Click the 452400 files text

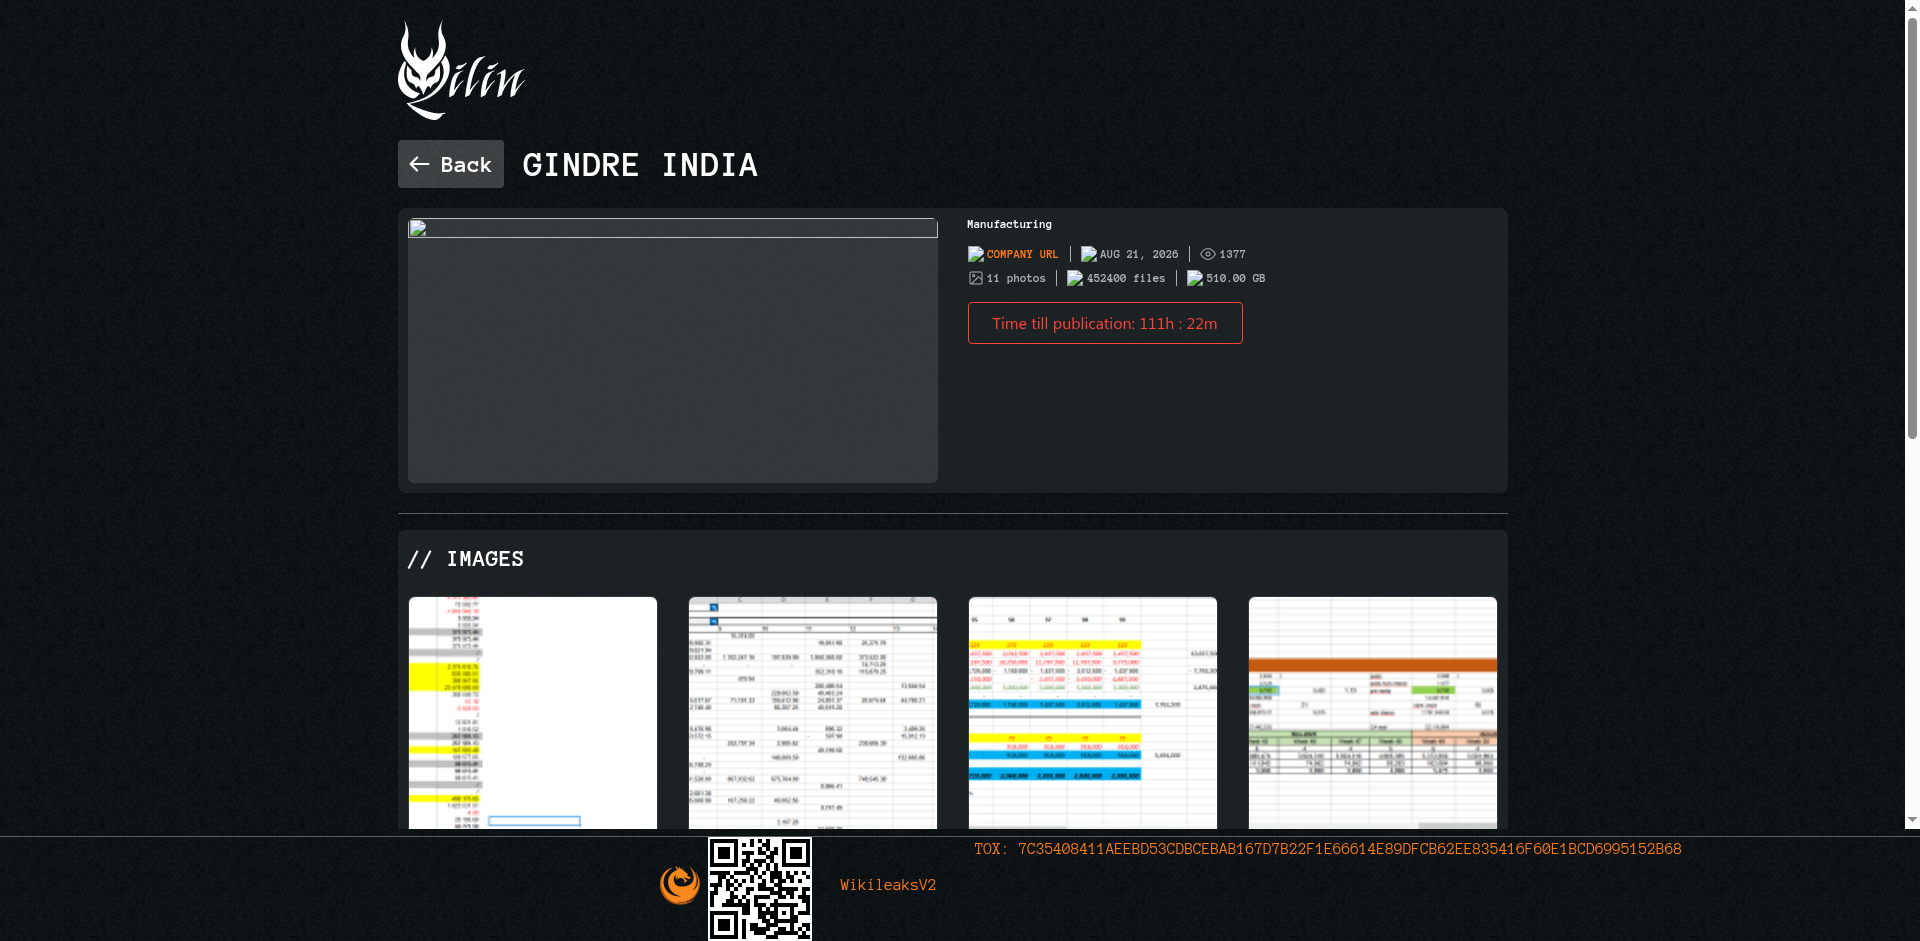(1126, 278)
